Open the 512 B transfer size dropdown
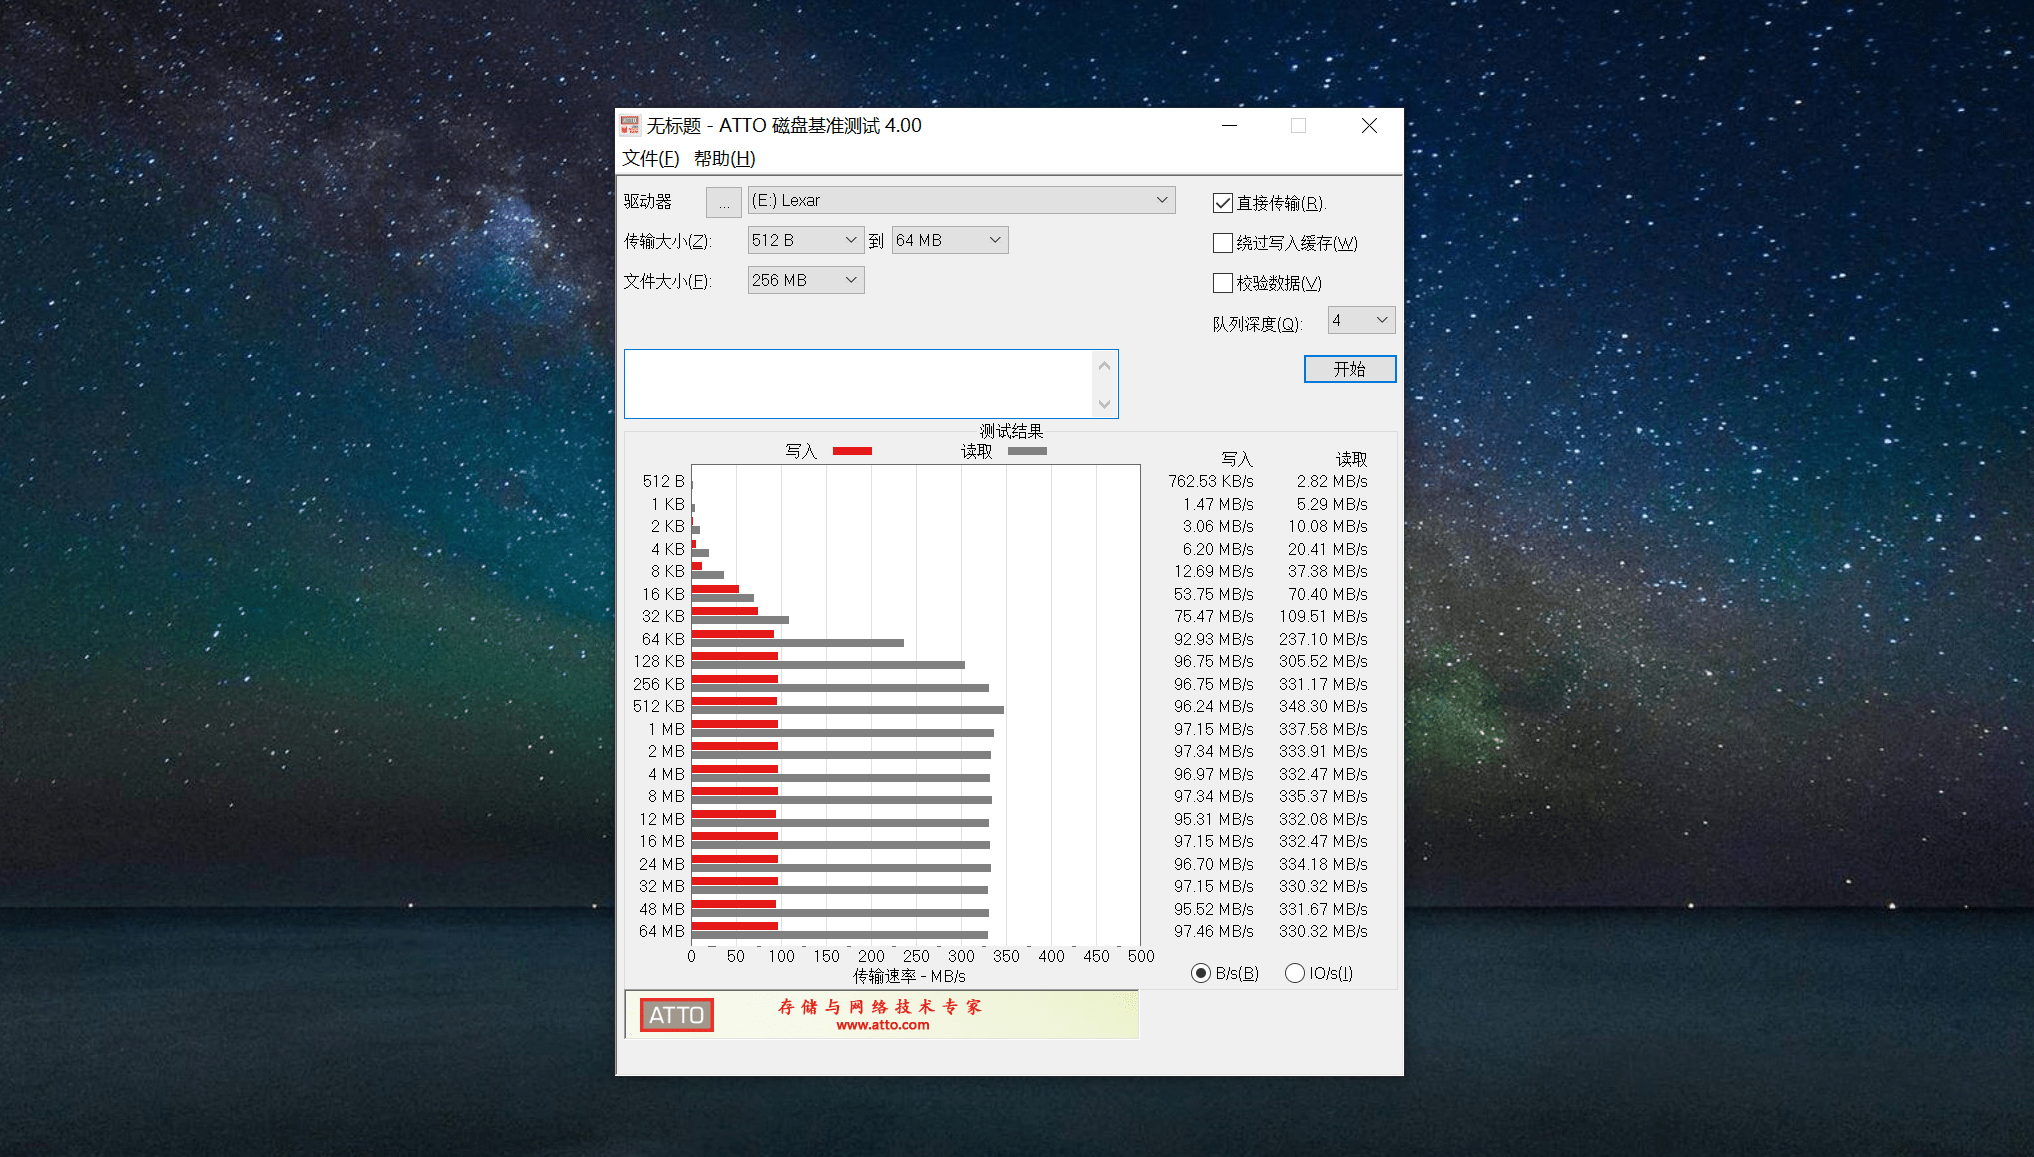This screenshot has width=2034, height=1157. [x=806, y=240]
